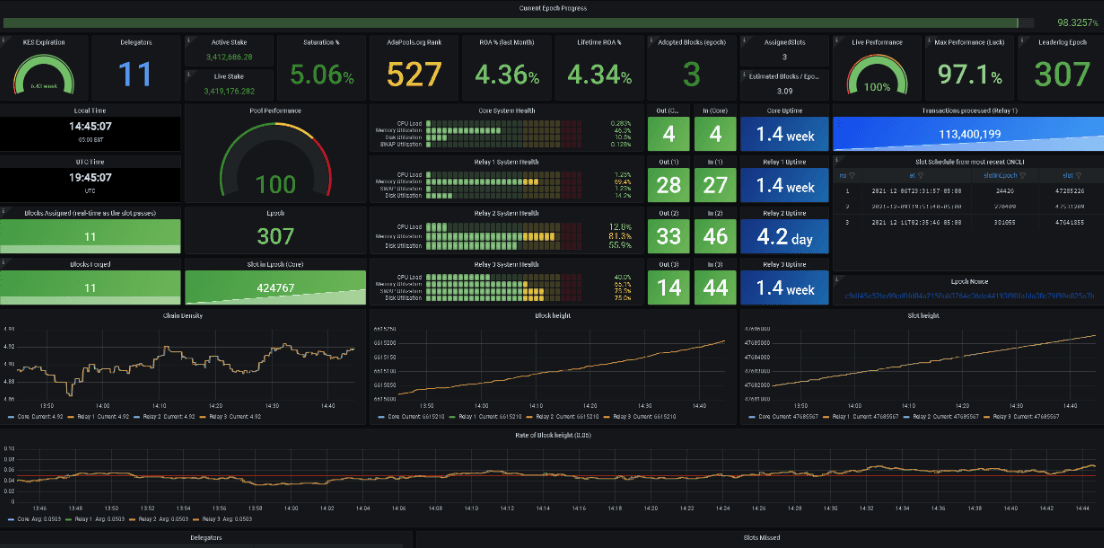Open Delegators row title at bottom
This screenshot has width=1104, height=548.
pyautogui.click(x=206, y=537)
